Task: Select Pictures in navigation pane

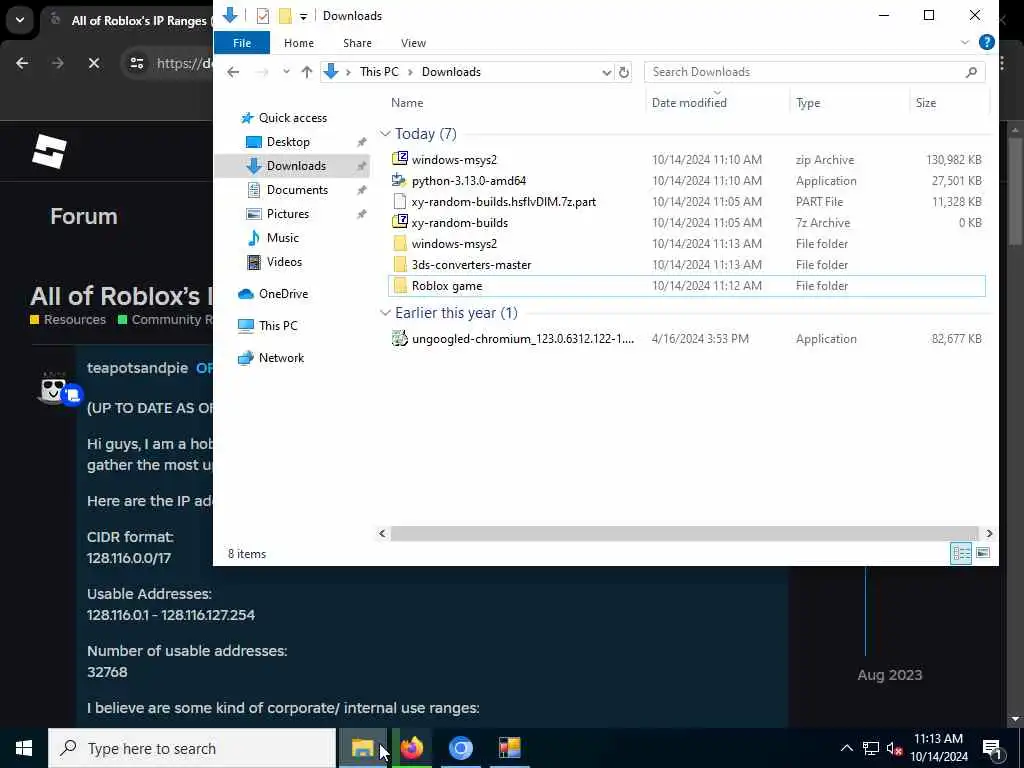Action: tap(287, 214)
